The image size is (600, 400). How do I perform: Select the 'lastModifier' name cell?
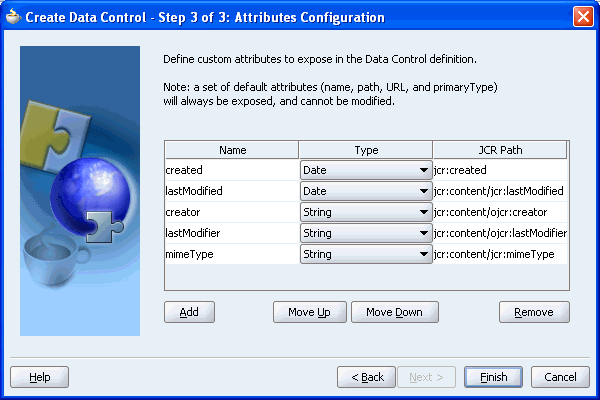232,233
